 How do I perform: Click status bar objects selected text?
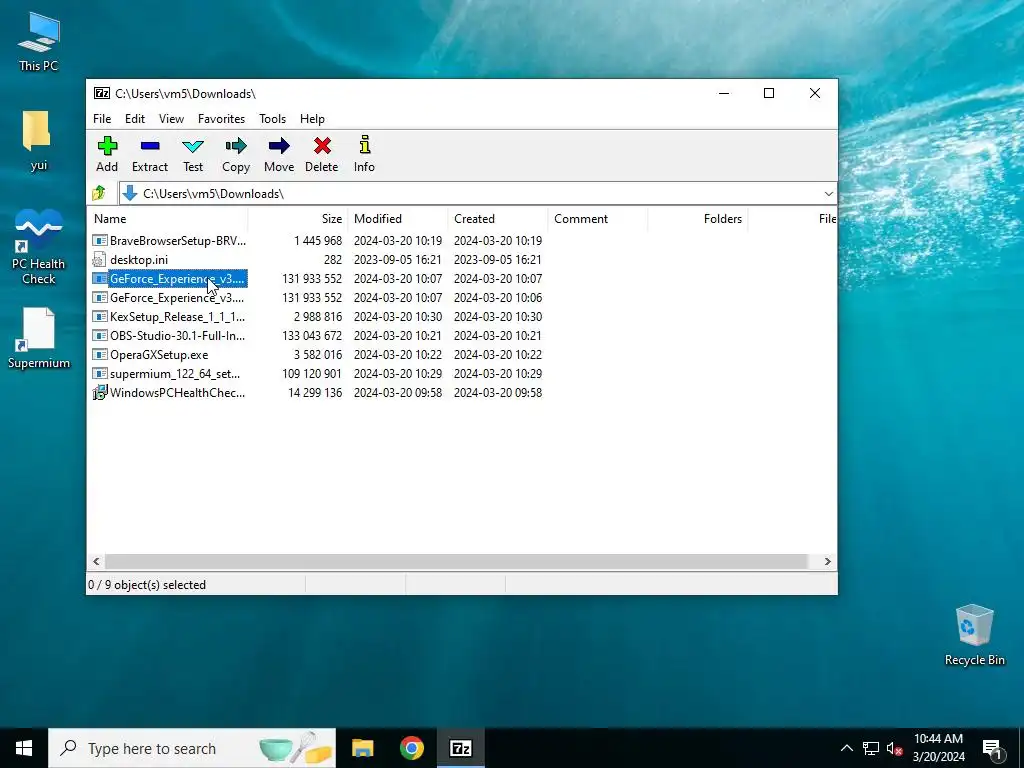[x=147, y=585]
